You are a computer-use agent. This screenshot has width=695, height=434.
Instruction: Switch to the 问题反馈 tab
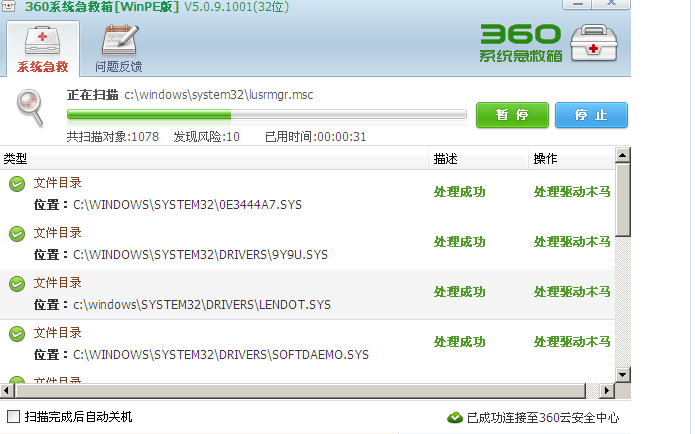click(119, 48)
